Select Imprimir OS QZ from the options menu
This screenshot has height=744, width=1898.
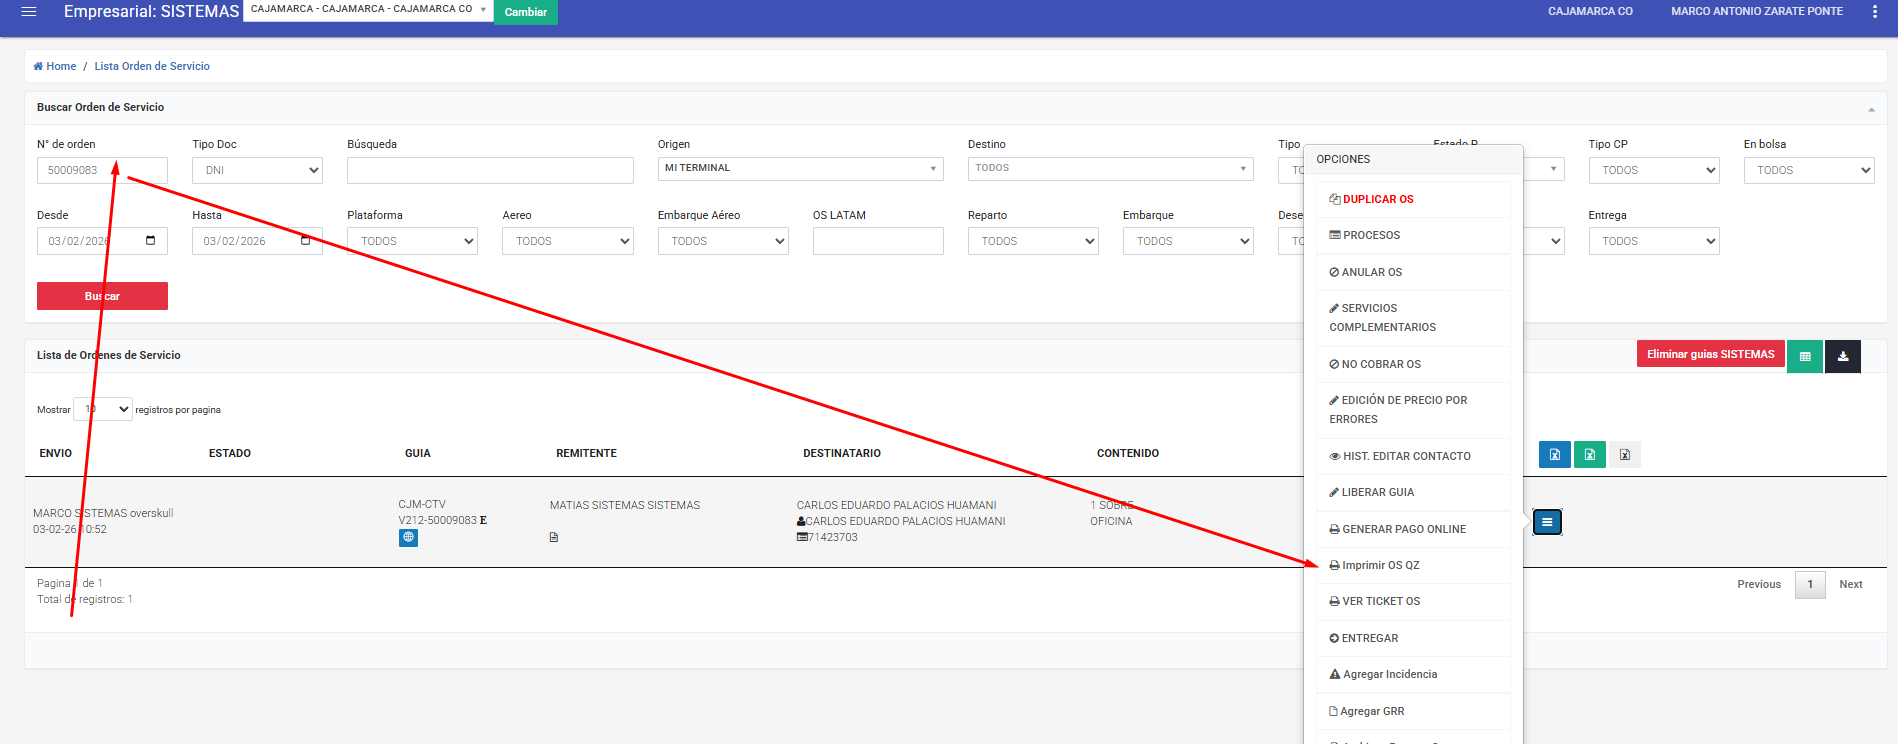coord(1380,566)
